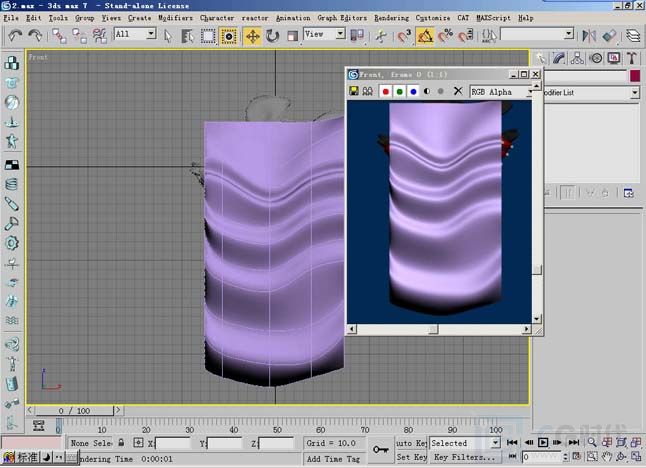The image size is (646, 468).
Task: Click the object color swatch
Action: coord(635,76)
